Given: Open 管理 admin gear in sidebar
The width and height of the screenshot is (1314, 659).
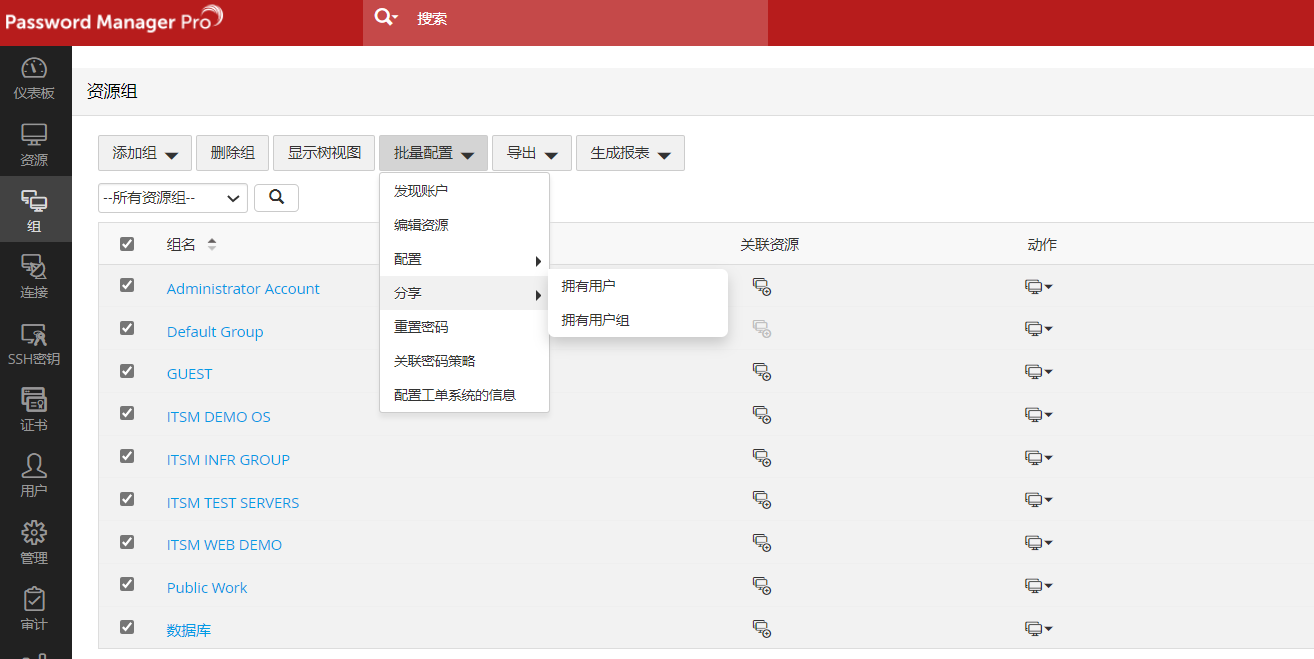Looking at the screenshot, I should point(34,542).
